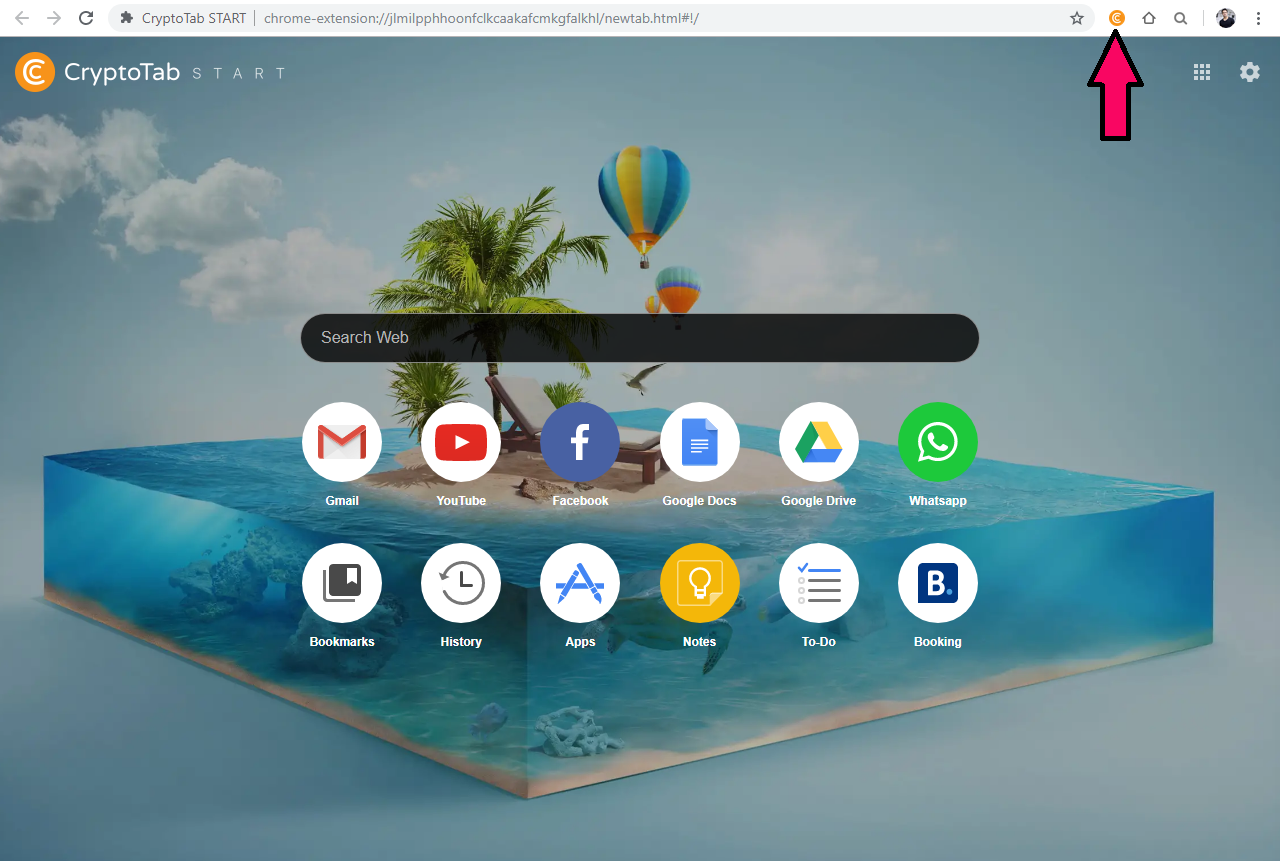1280x861 pixels.
Task: Open the History shortcut icon
Action: [x=461, y=583]
